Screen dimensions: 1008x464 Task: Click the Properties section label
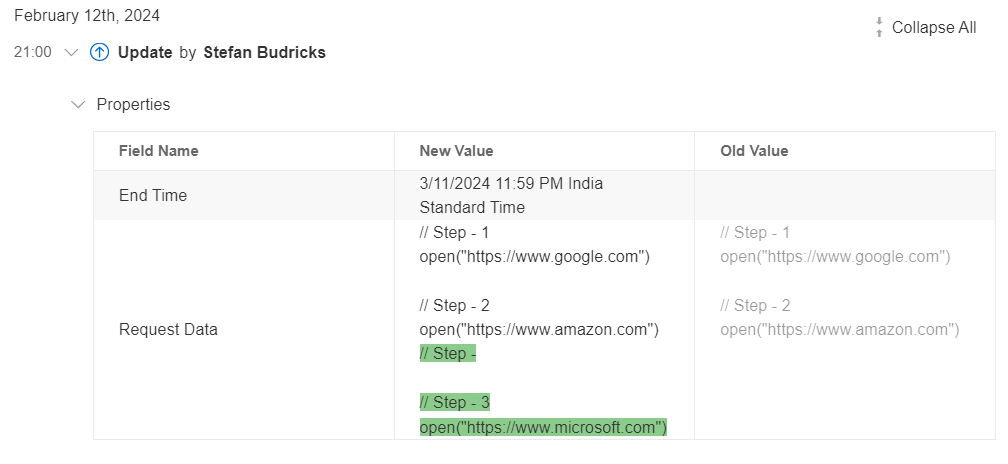[x=133, y=105]
